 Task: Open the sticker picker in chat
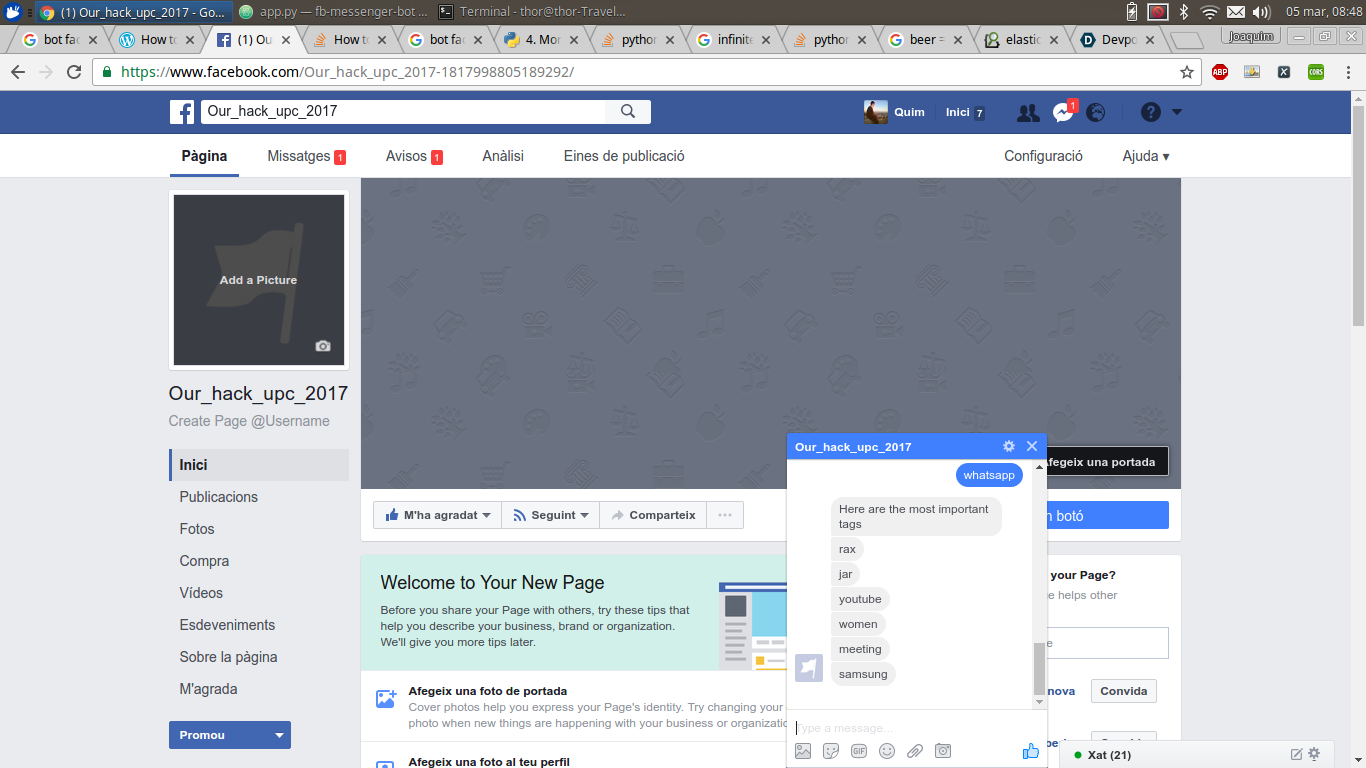point(831,751)
